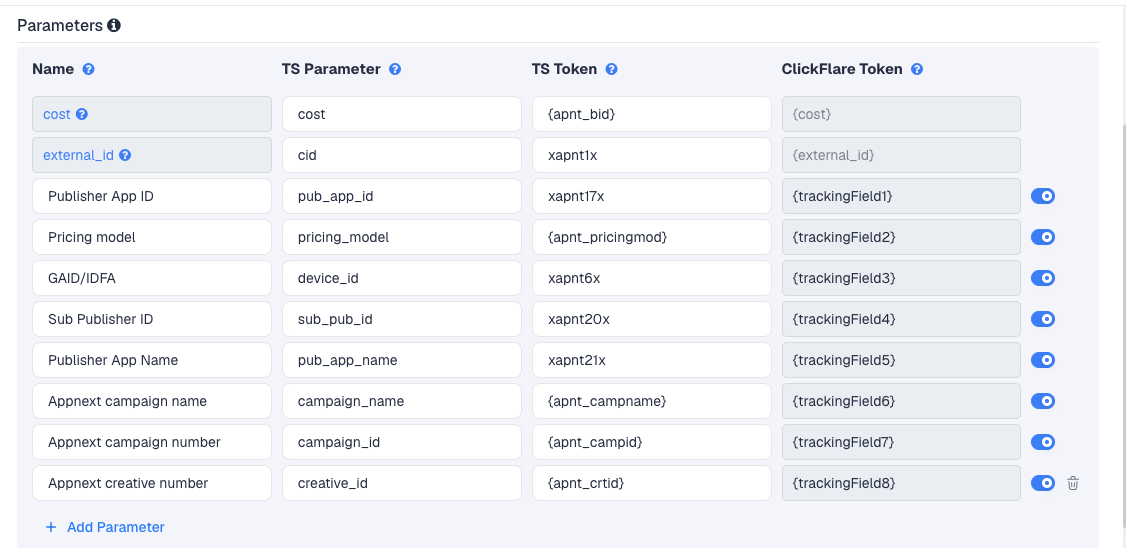Click the Add Parameter link

[105, 527]
